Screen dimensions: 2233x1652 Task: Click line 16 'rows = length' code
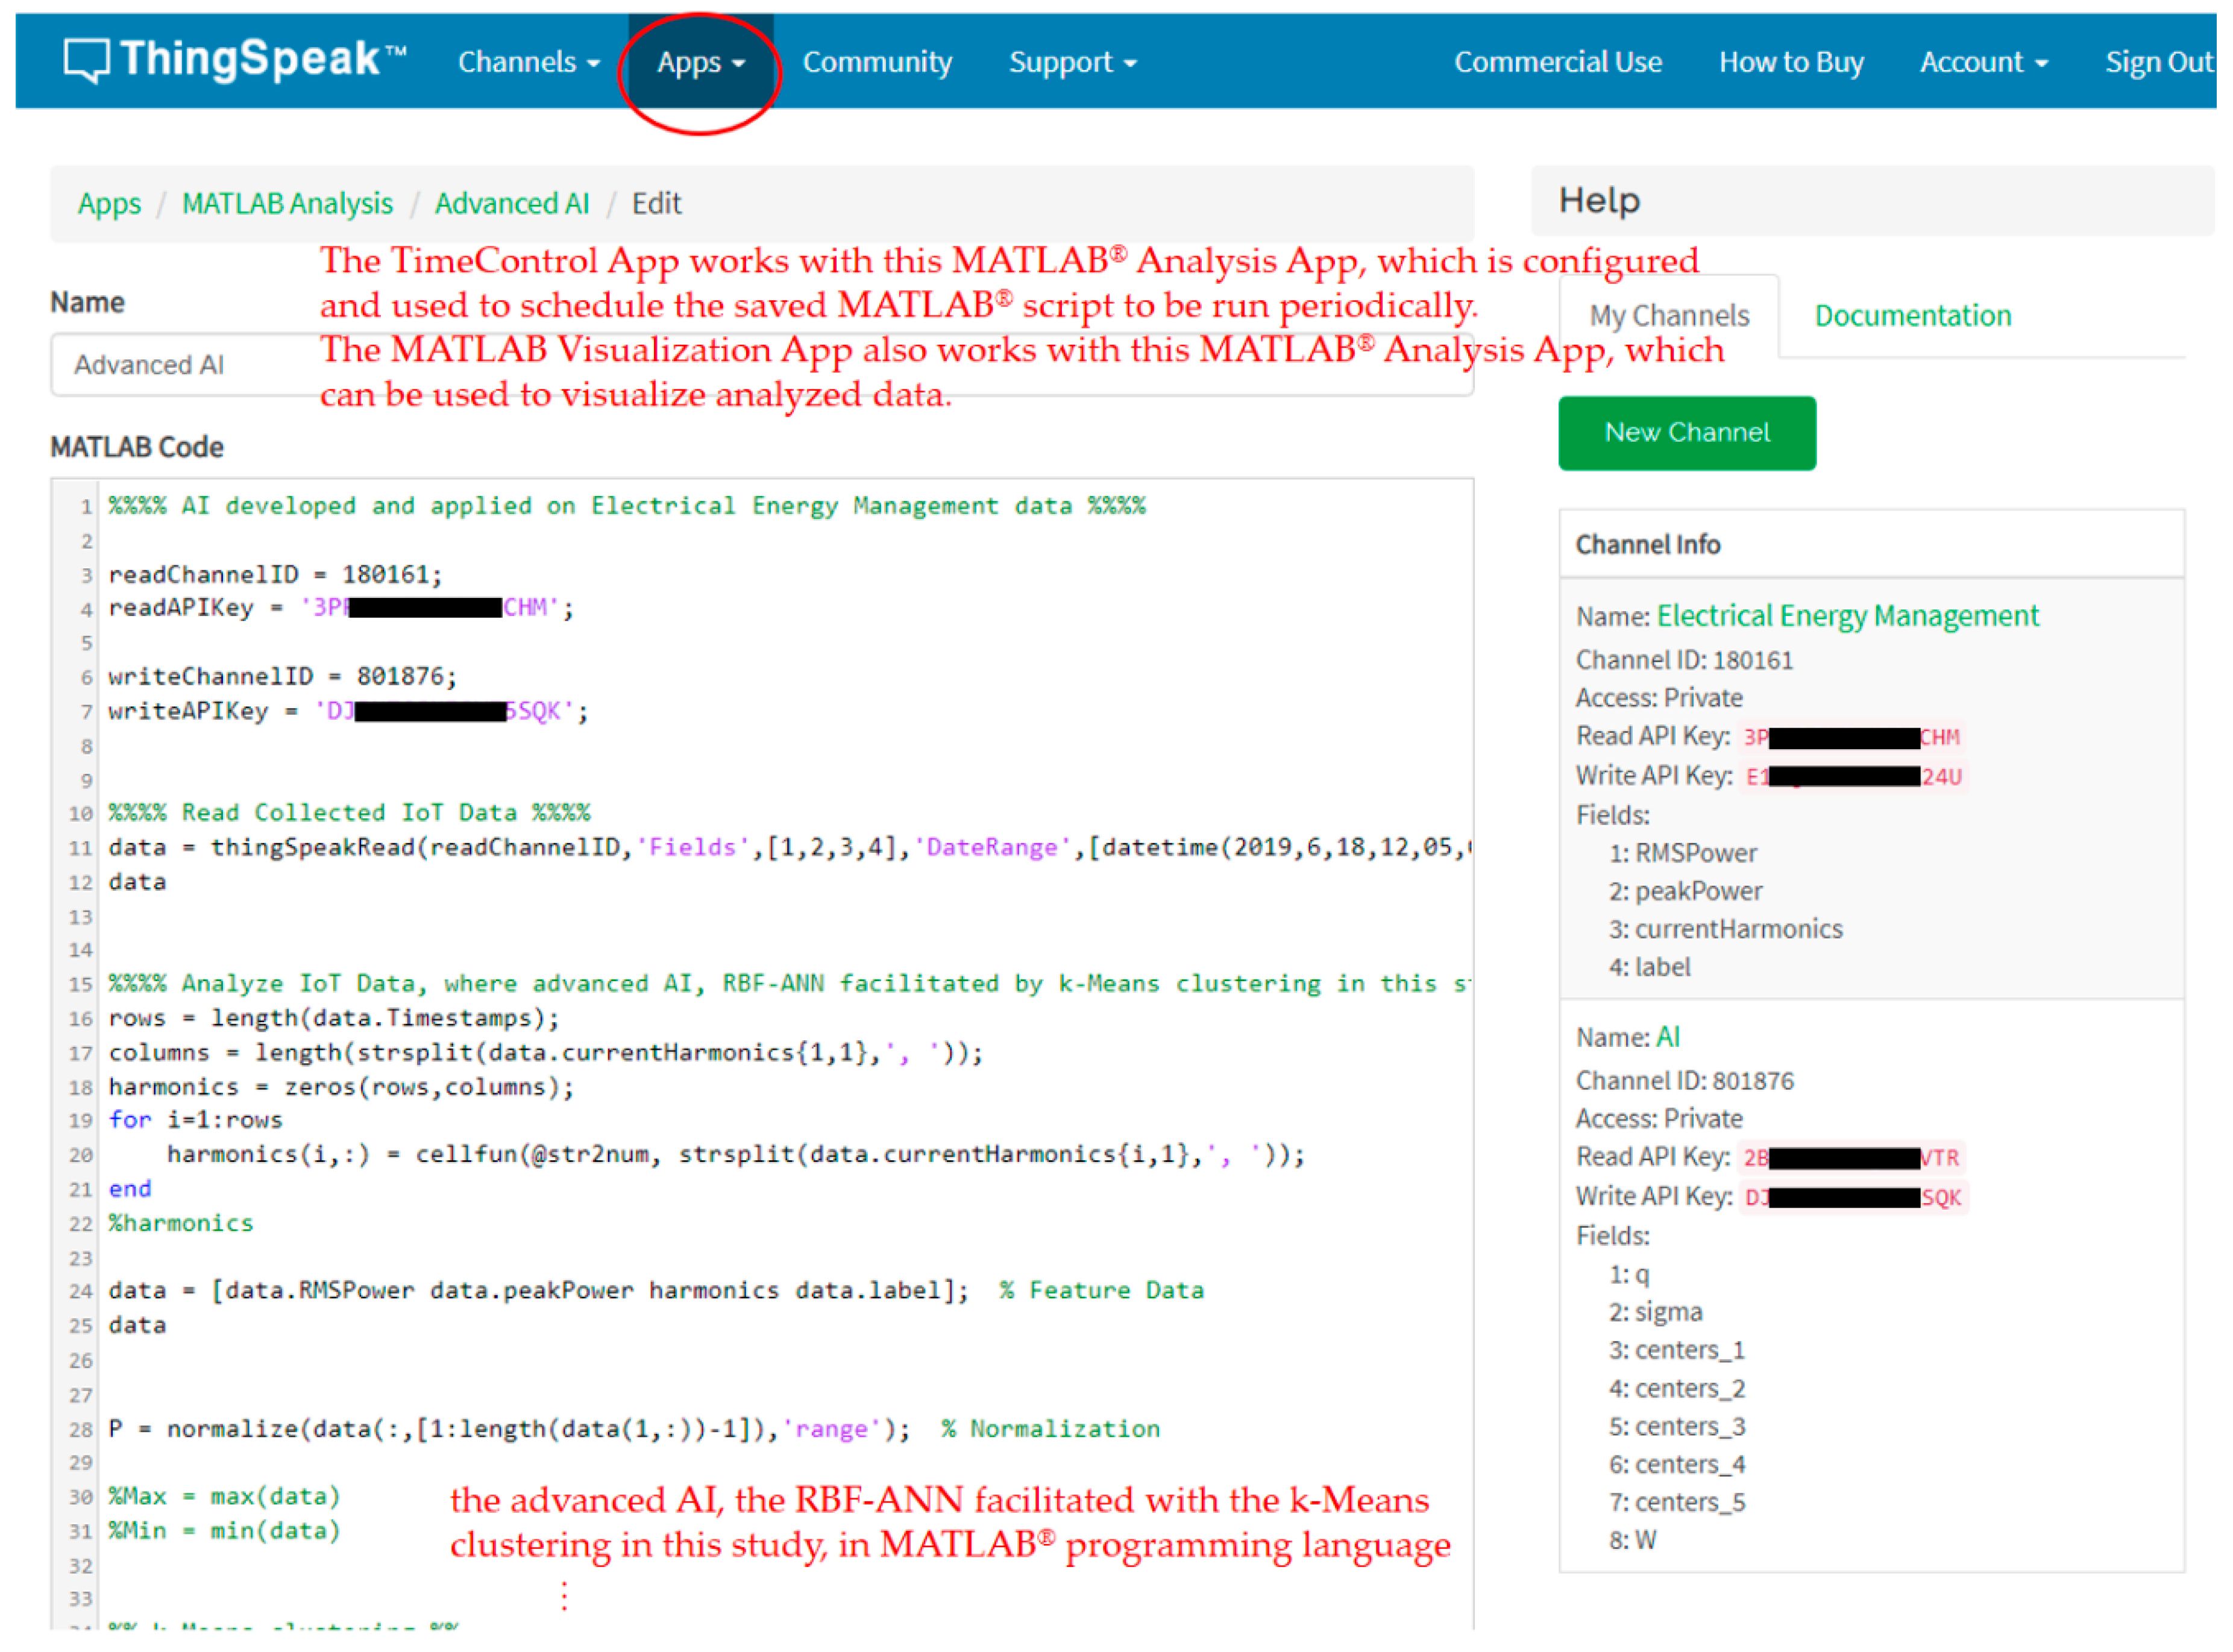tap(334, 1019)
